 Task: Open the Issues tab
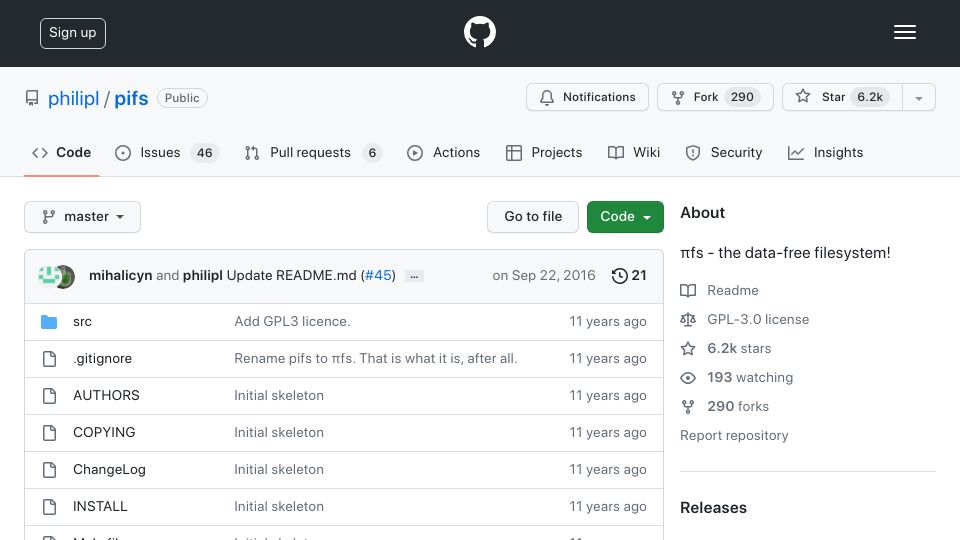[x=167, y=152]
